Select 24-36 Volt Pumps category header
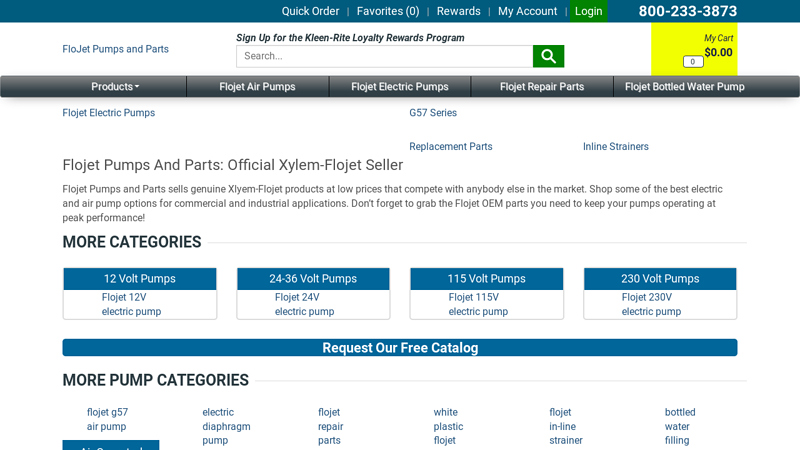The height and width of the screenshot is (450, 800). [x=313, y=279]
